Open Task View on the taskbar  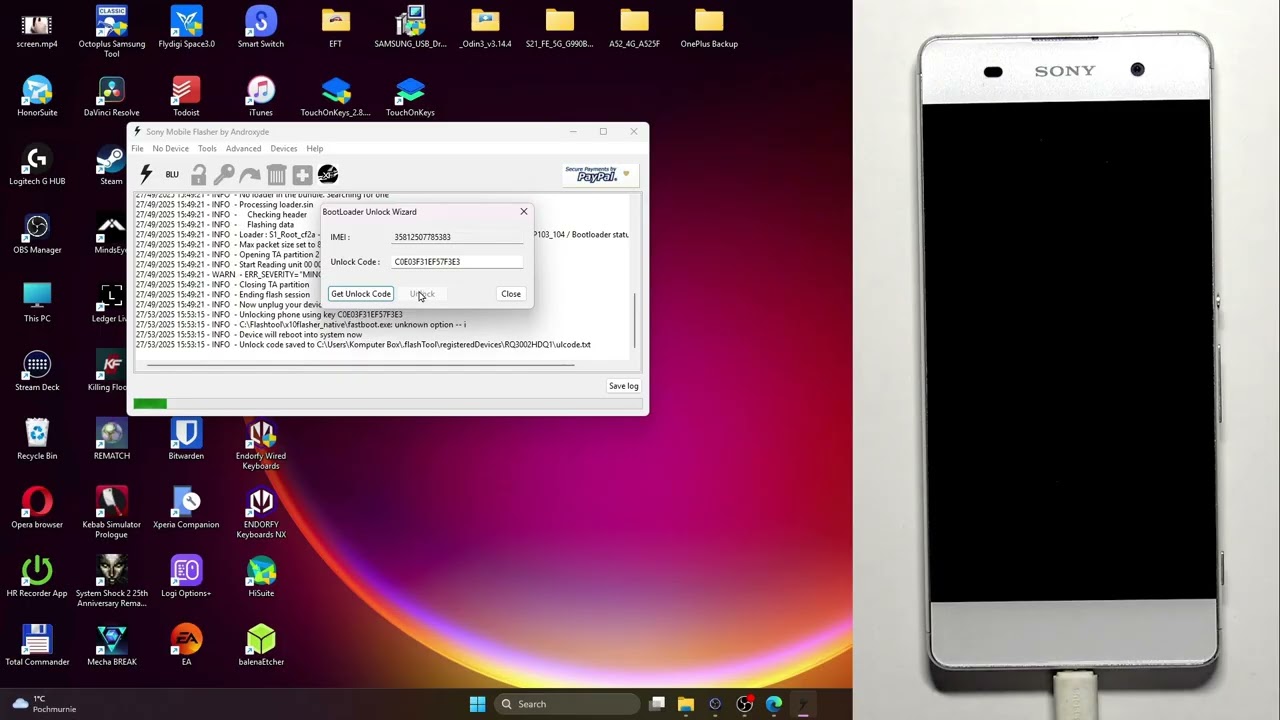657,704
